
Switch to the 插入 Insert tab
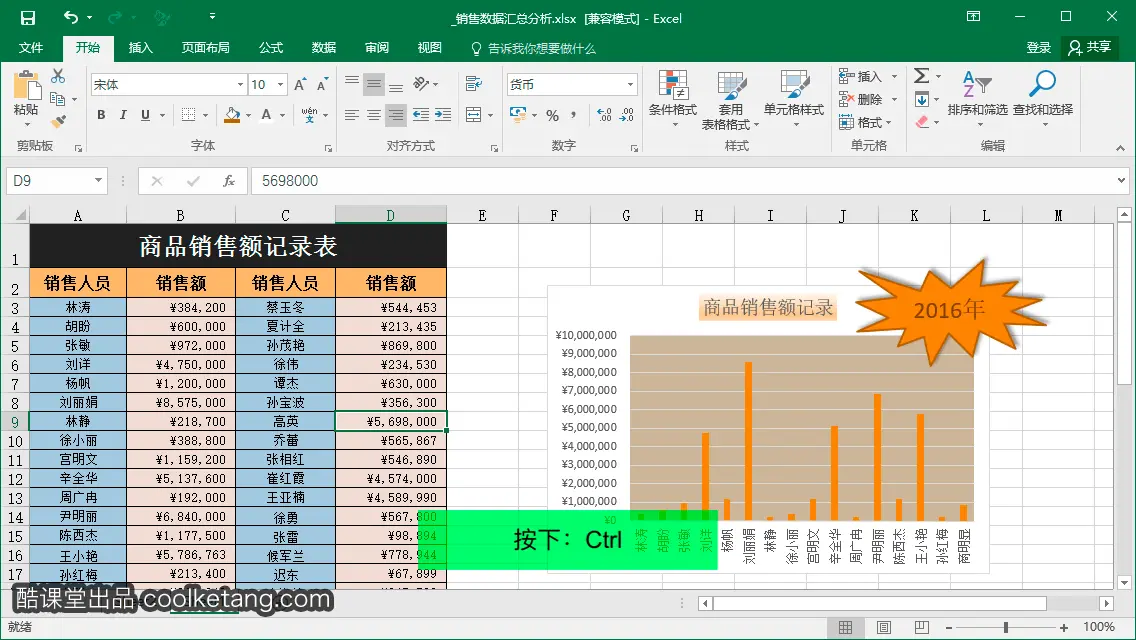pyautogui.click(x=141, y=48)
